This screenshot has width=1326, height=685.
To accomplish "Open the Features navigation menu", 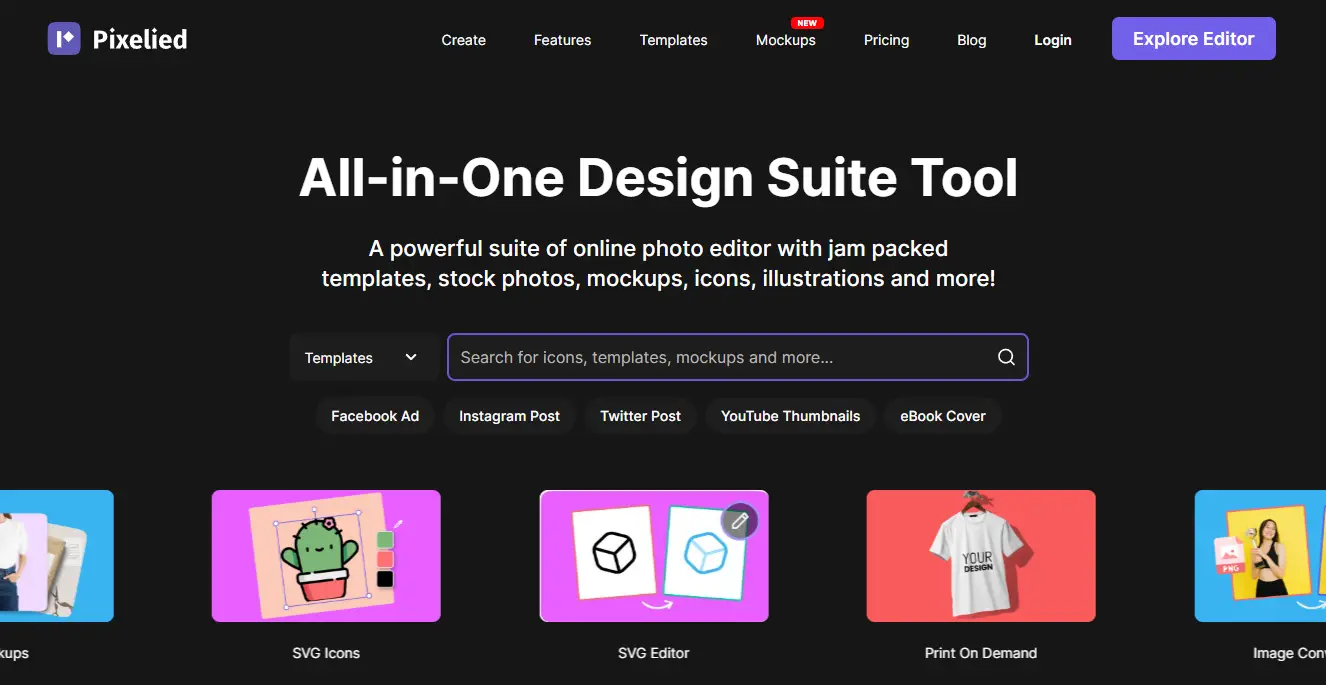I will [x=562, y=40].
